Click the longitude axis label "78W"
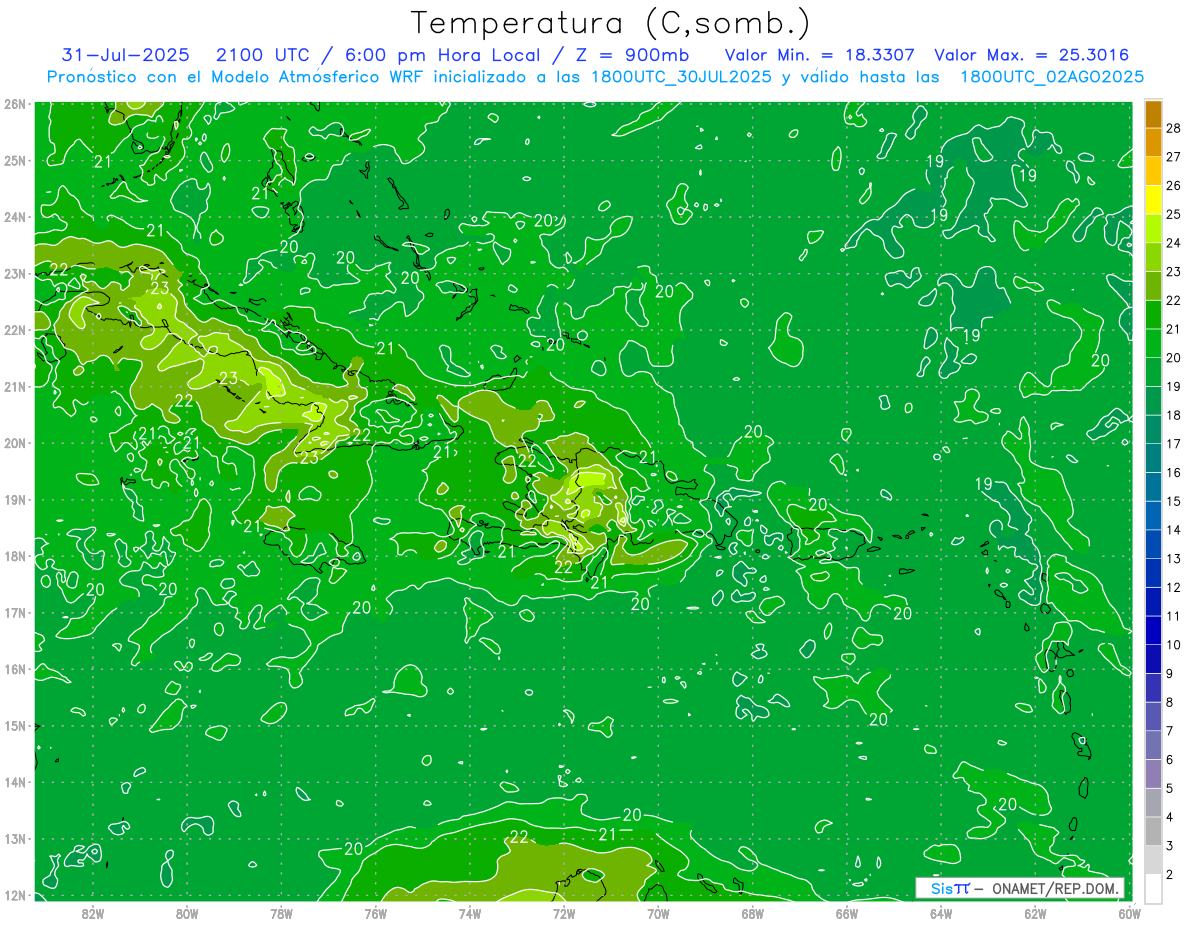The image size is (1200, 927). click(x=281, y=913)
